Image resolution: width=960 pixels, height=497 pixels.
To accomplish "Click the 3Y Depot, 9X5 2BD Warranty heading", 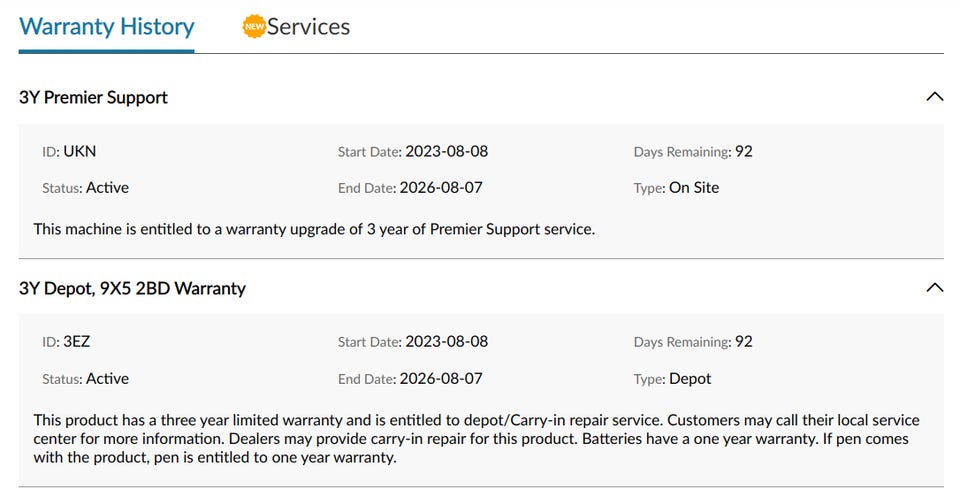I will pyautogui.click(x=132, y=288).
